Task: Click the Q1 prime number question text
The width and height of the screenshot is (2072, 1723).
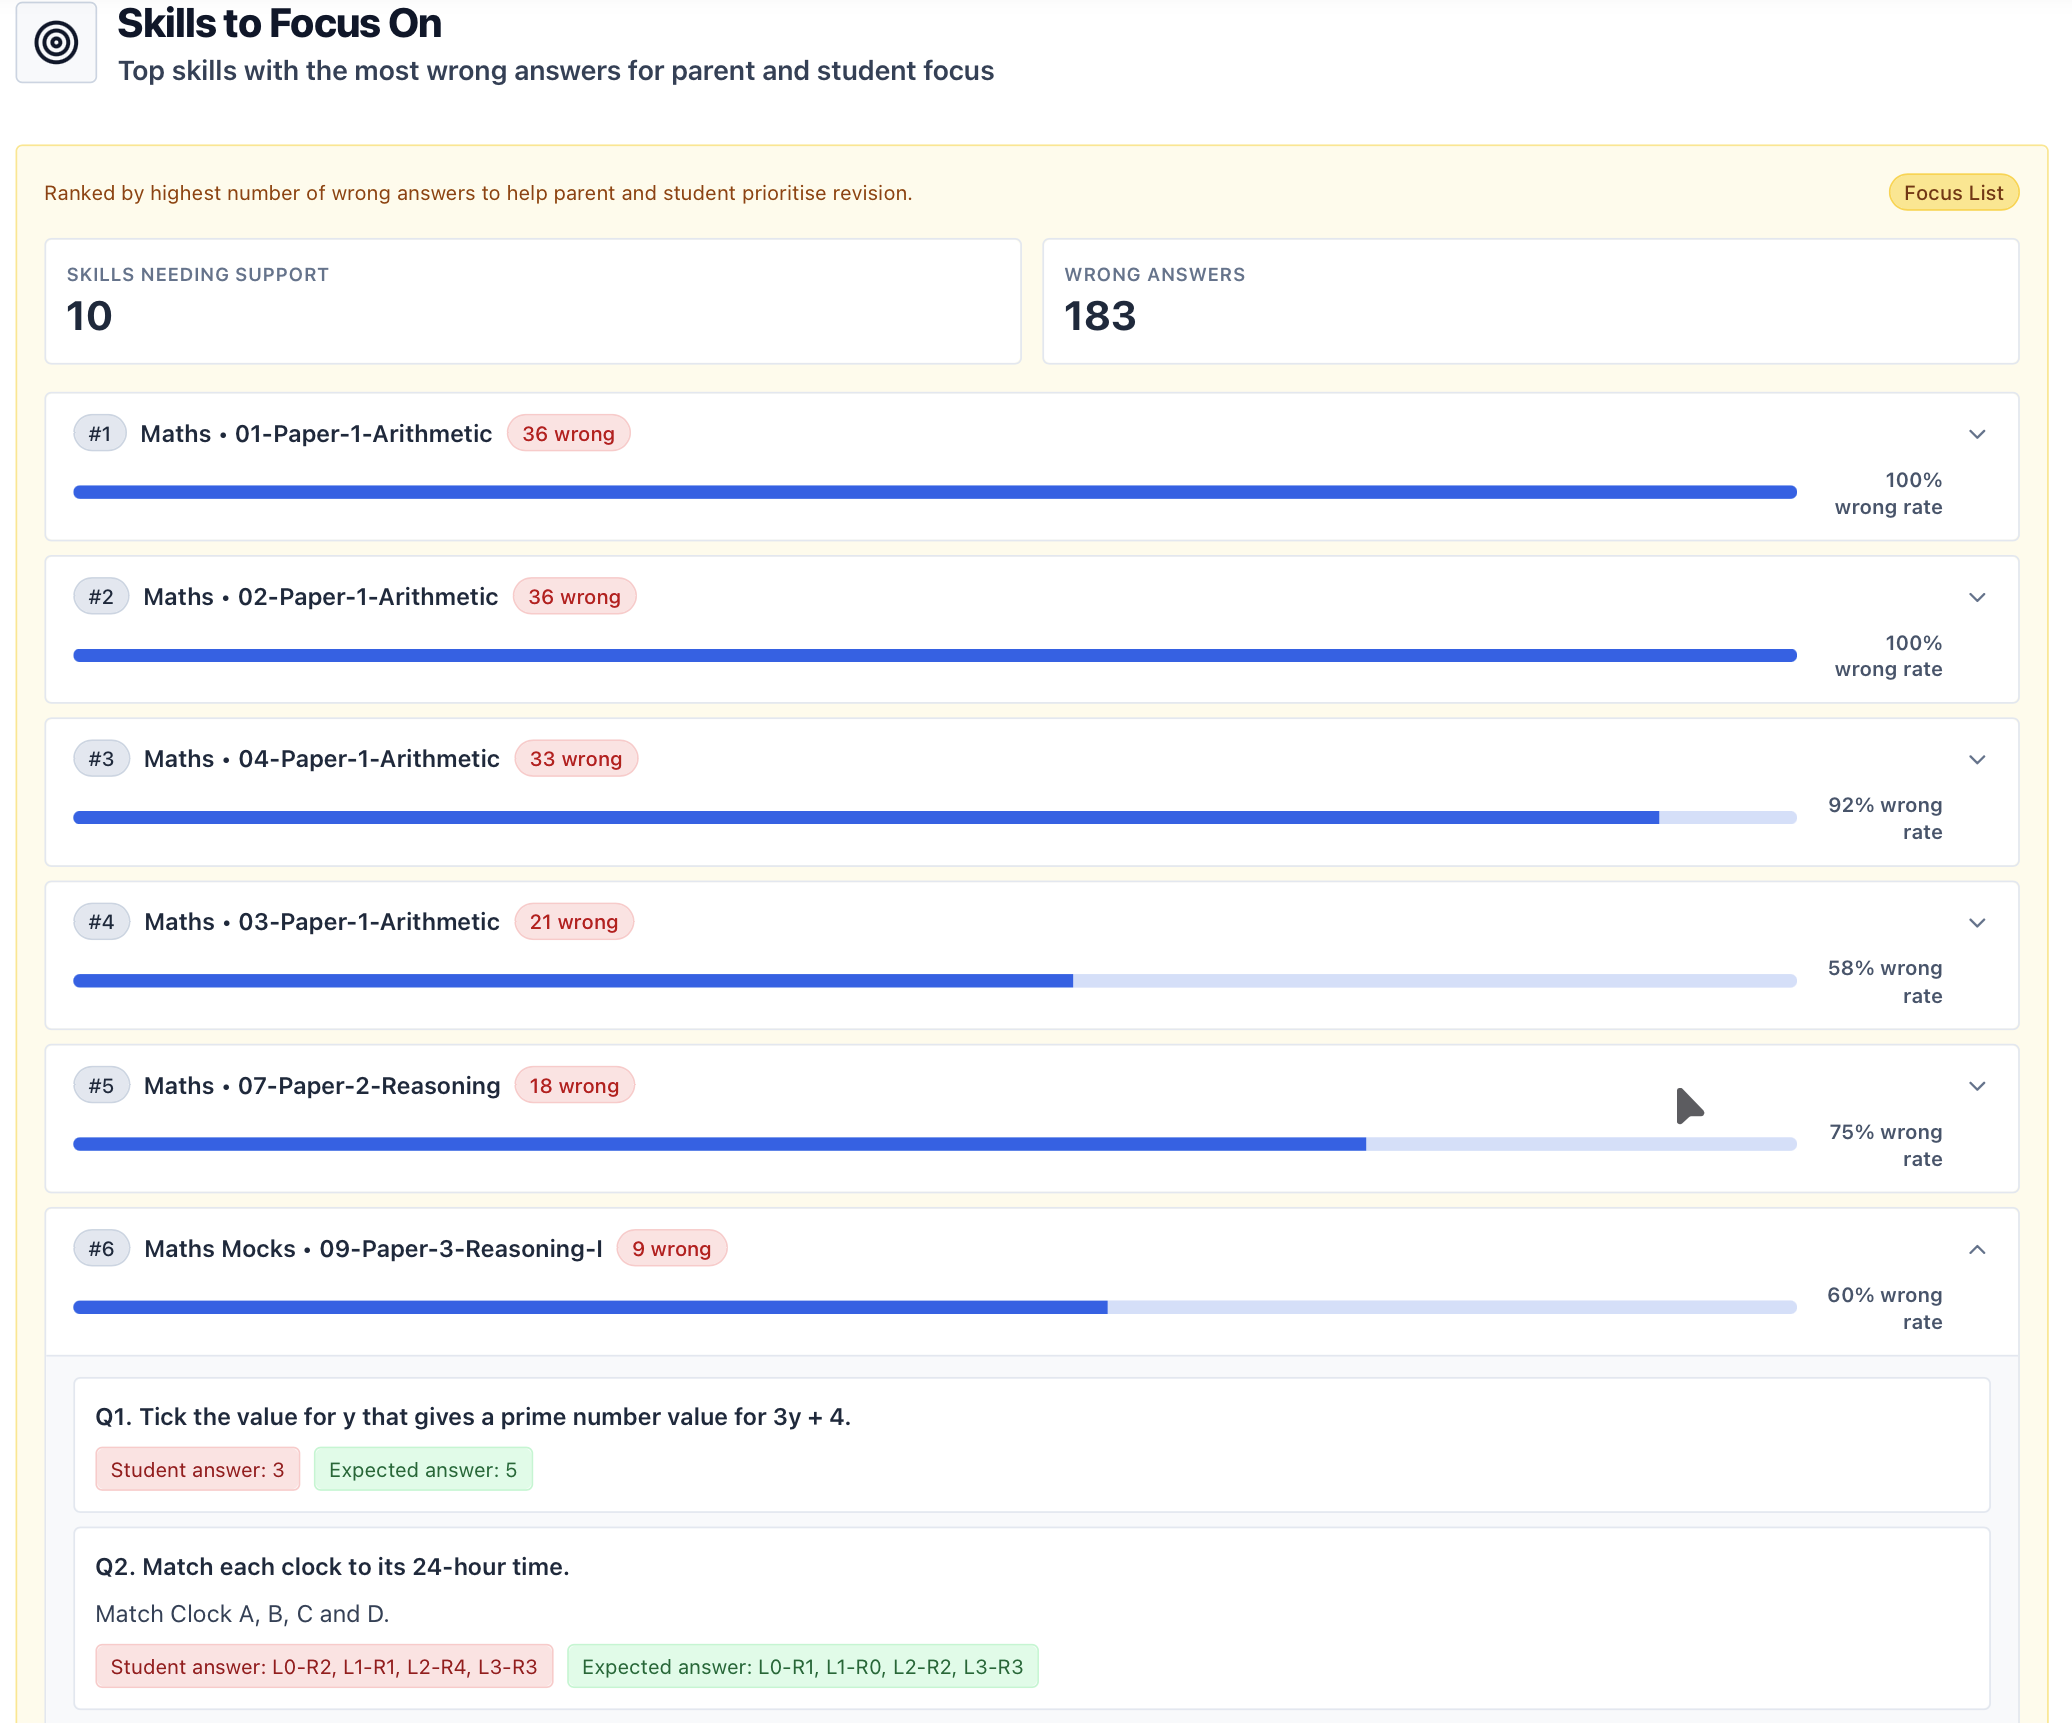Action: (x=473, y=1417)
